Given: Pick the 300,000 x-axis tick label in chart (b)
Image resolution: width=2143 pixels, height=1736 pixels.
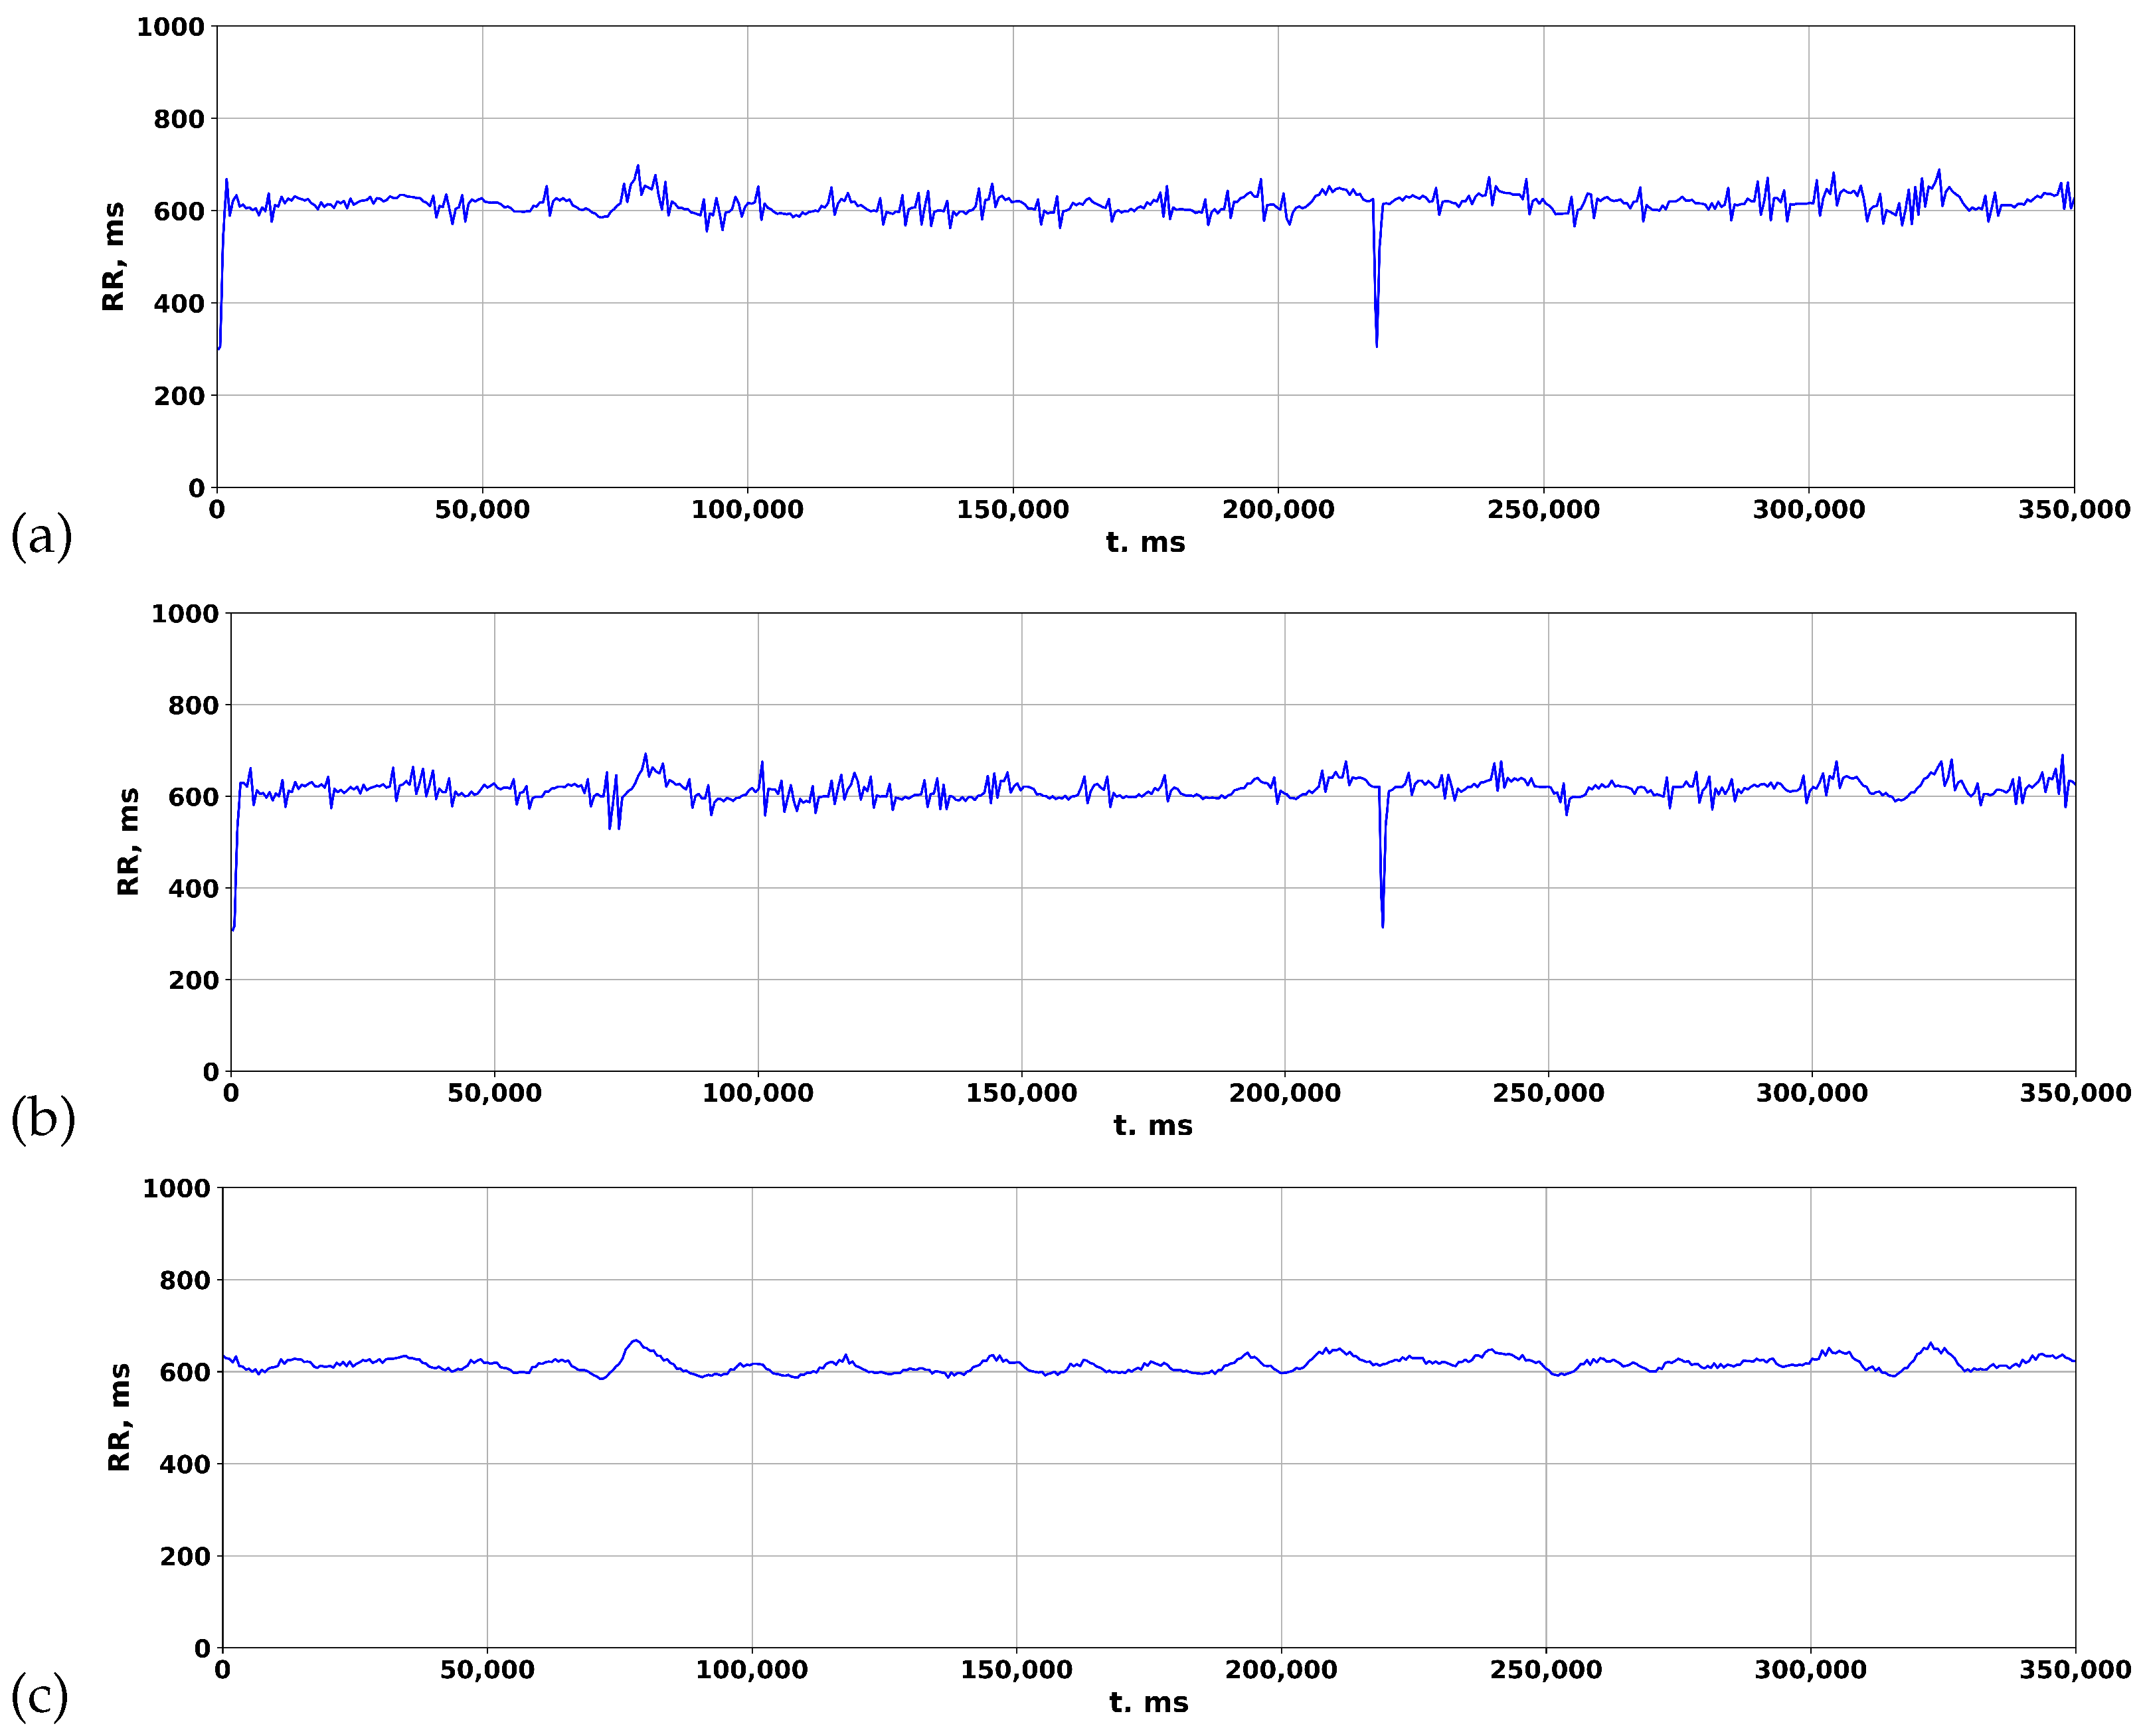Looking at the screenshot, I should coord(1812,1093).
